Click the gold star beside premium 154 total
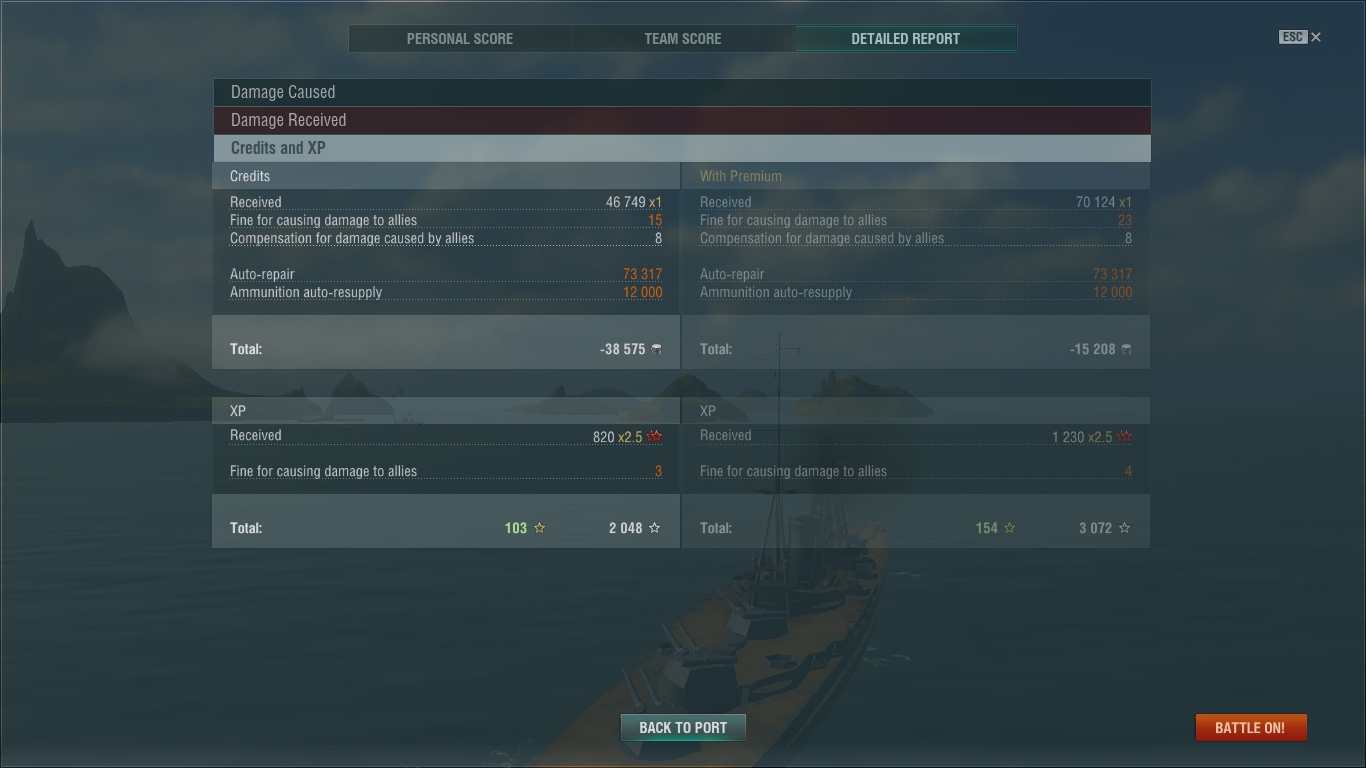1366x768 pixels. coord(1010,528)
